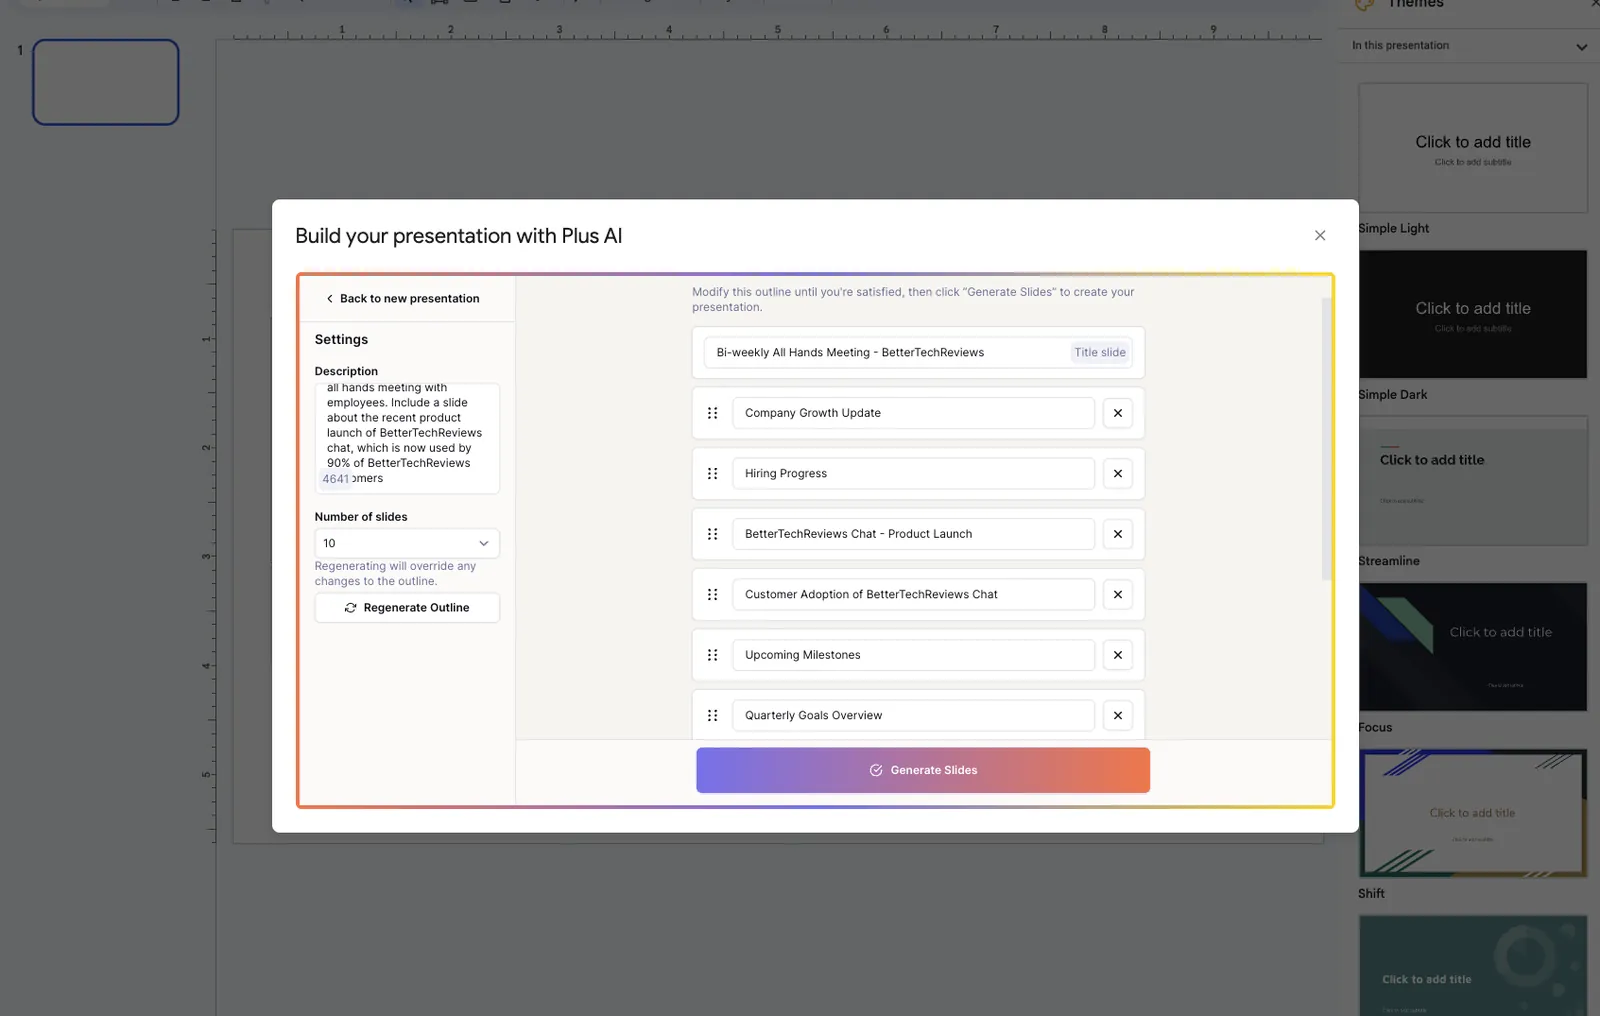Remove the Company Growth Update slide
The width and height of the screenshot is (1600, 1016).
point(1117,413)
